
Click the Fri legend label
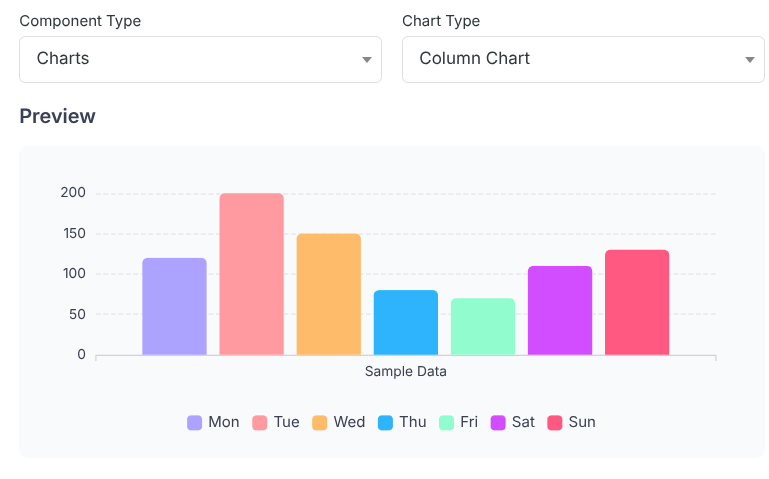[469, 422]
